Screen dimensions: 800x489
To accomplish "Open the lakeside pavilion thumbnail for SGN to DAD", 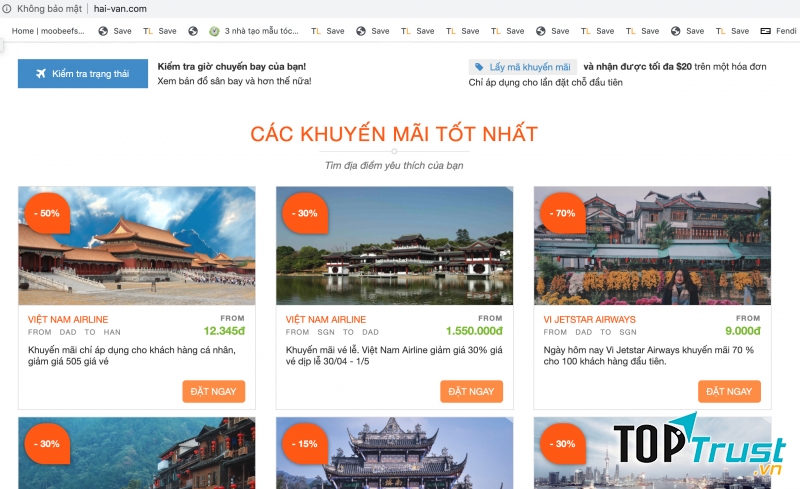I will (x=394, y=246).
